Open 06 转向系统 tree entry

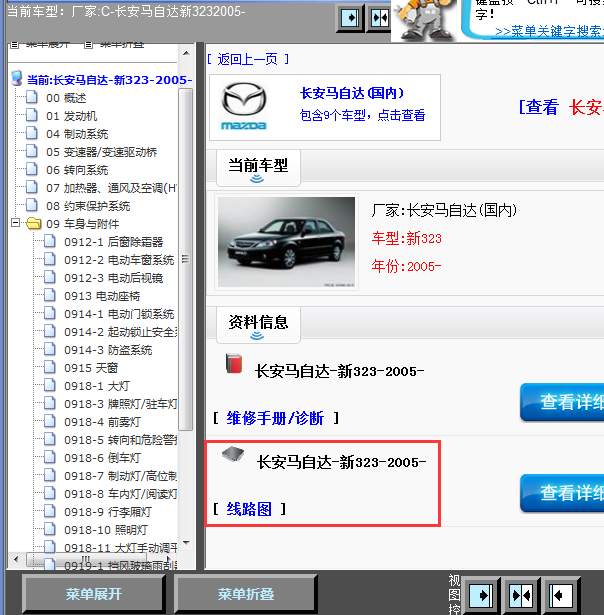pos(77,170)
